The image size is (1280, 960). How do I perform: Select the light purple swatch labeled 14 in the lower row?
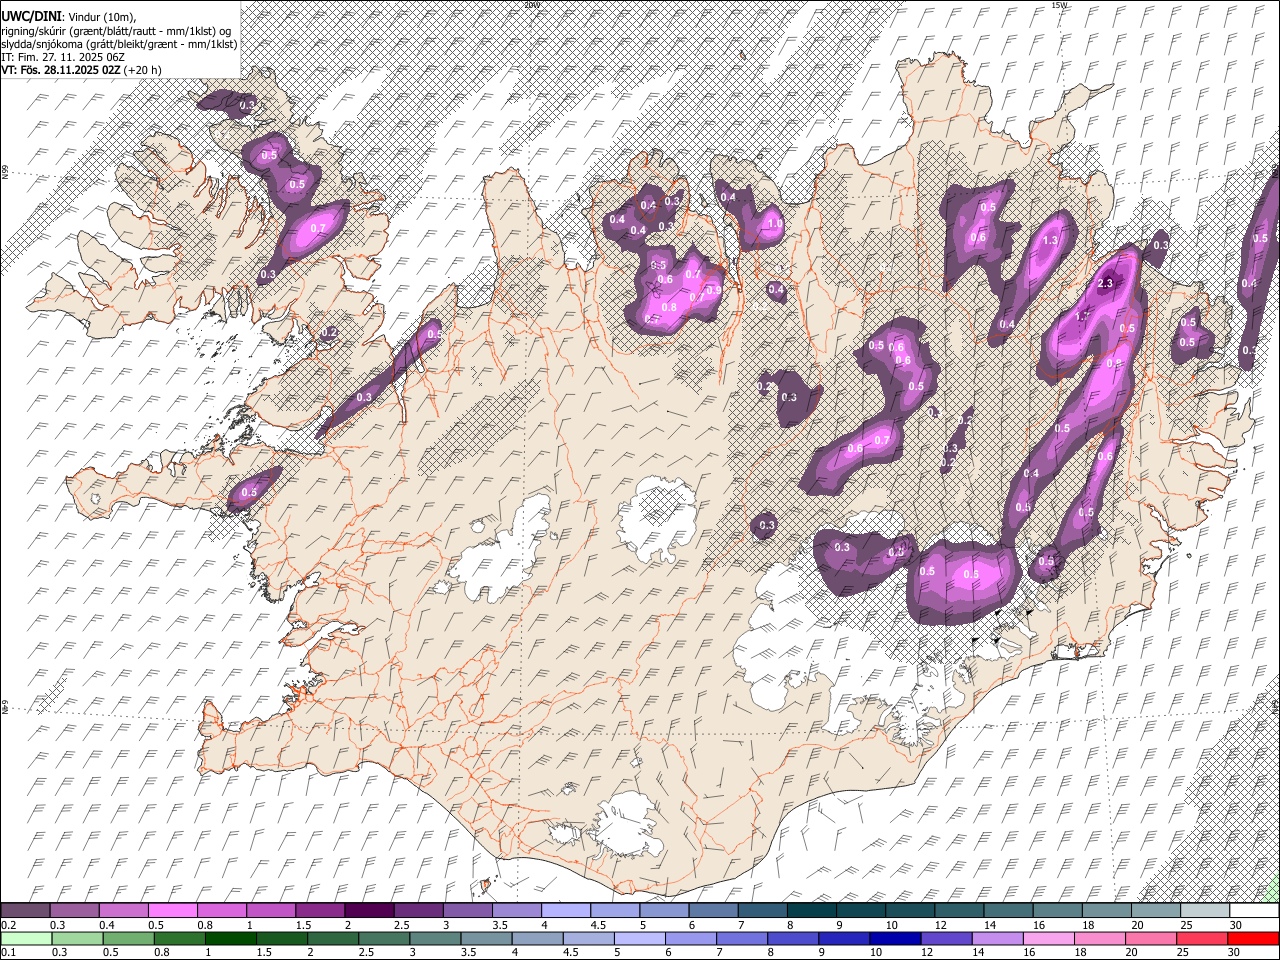click(996, 938)
